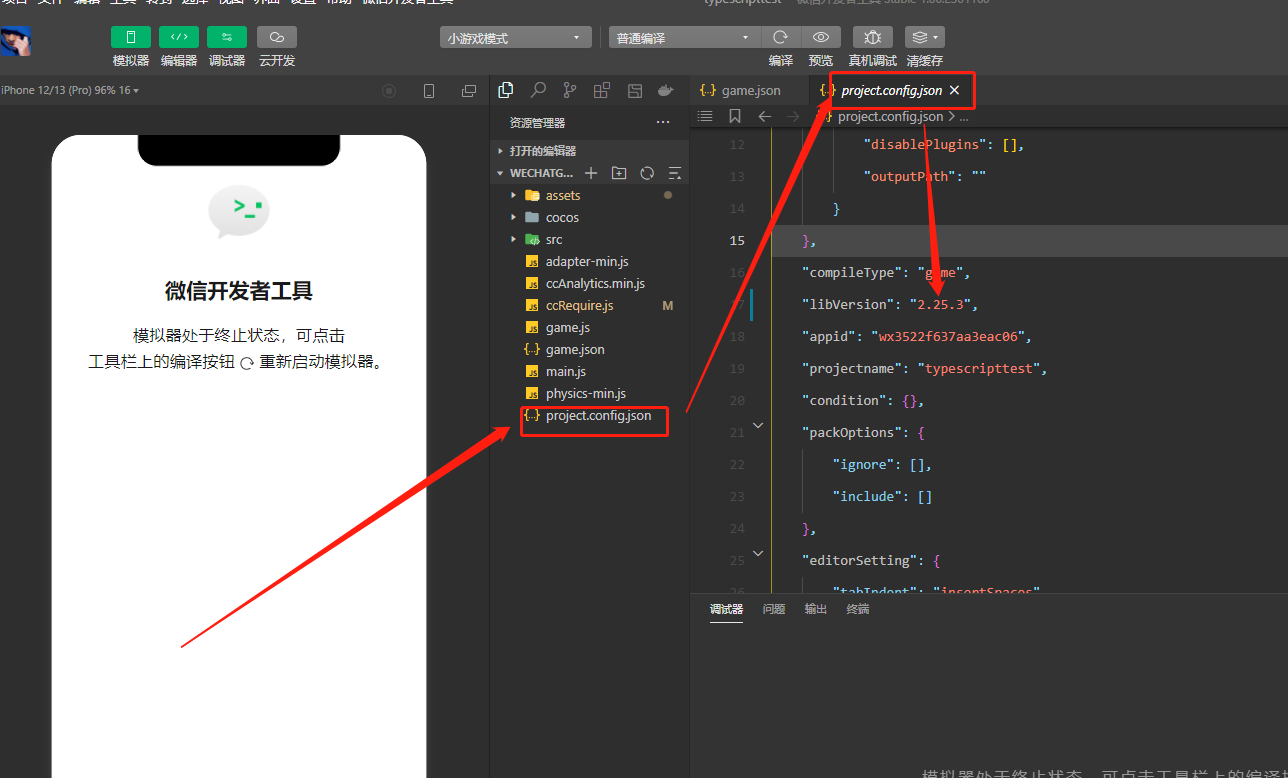The image size is (1288, 778).
Task: Open the 云开发 cloud development button
Action: (x=276, y=37)
